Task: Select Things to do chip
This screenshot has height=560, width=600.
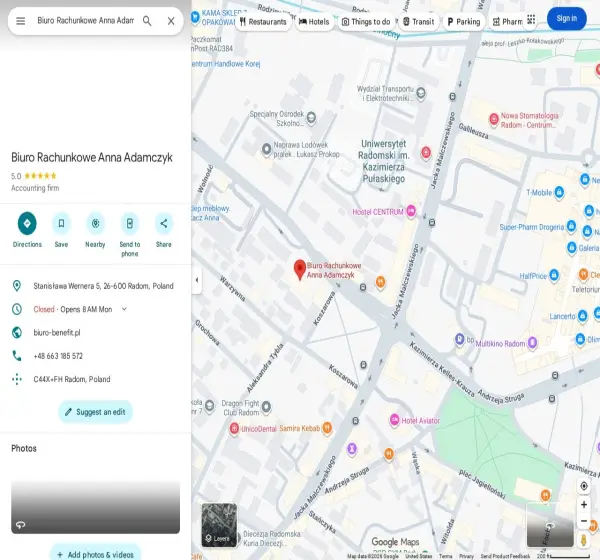Action: pyautogui.click(x=366, y=22)
